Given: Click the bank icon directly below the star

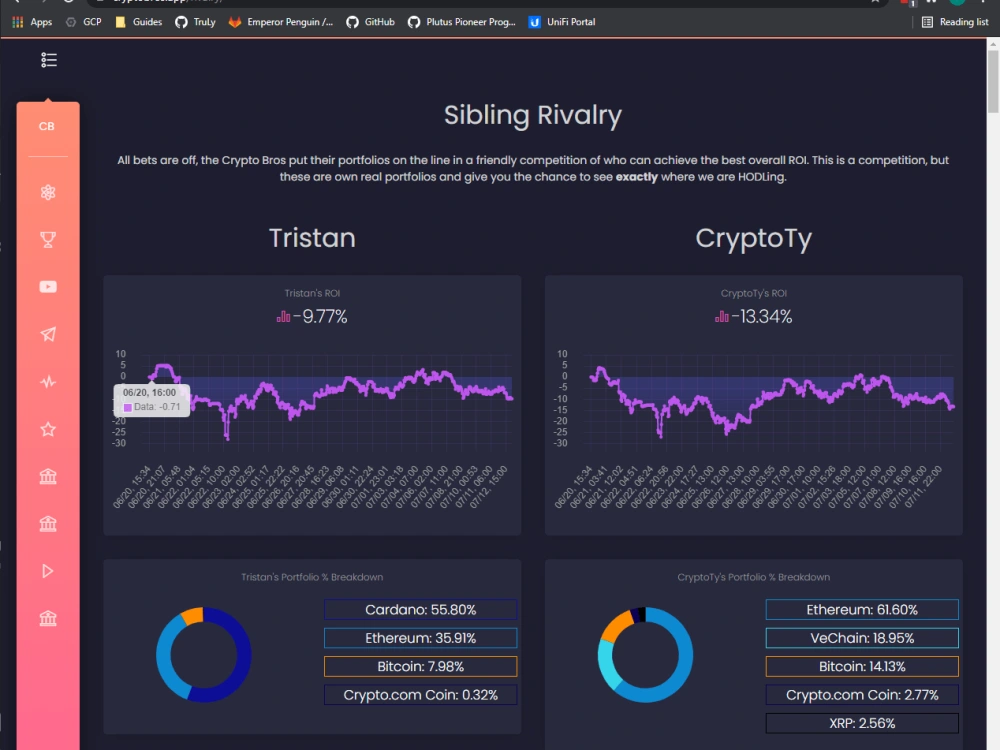Looking at the screenshot, I should (48, 476).
